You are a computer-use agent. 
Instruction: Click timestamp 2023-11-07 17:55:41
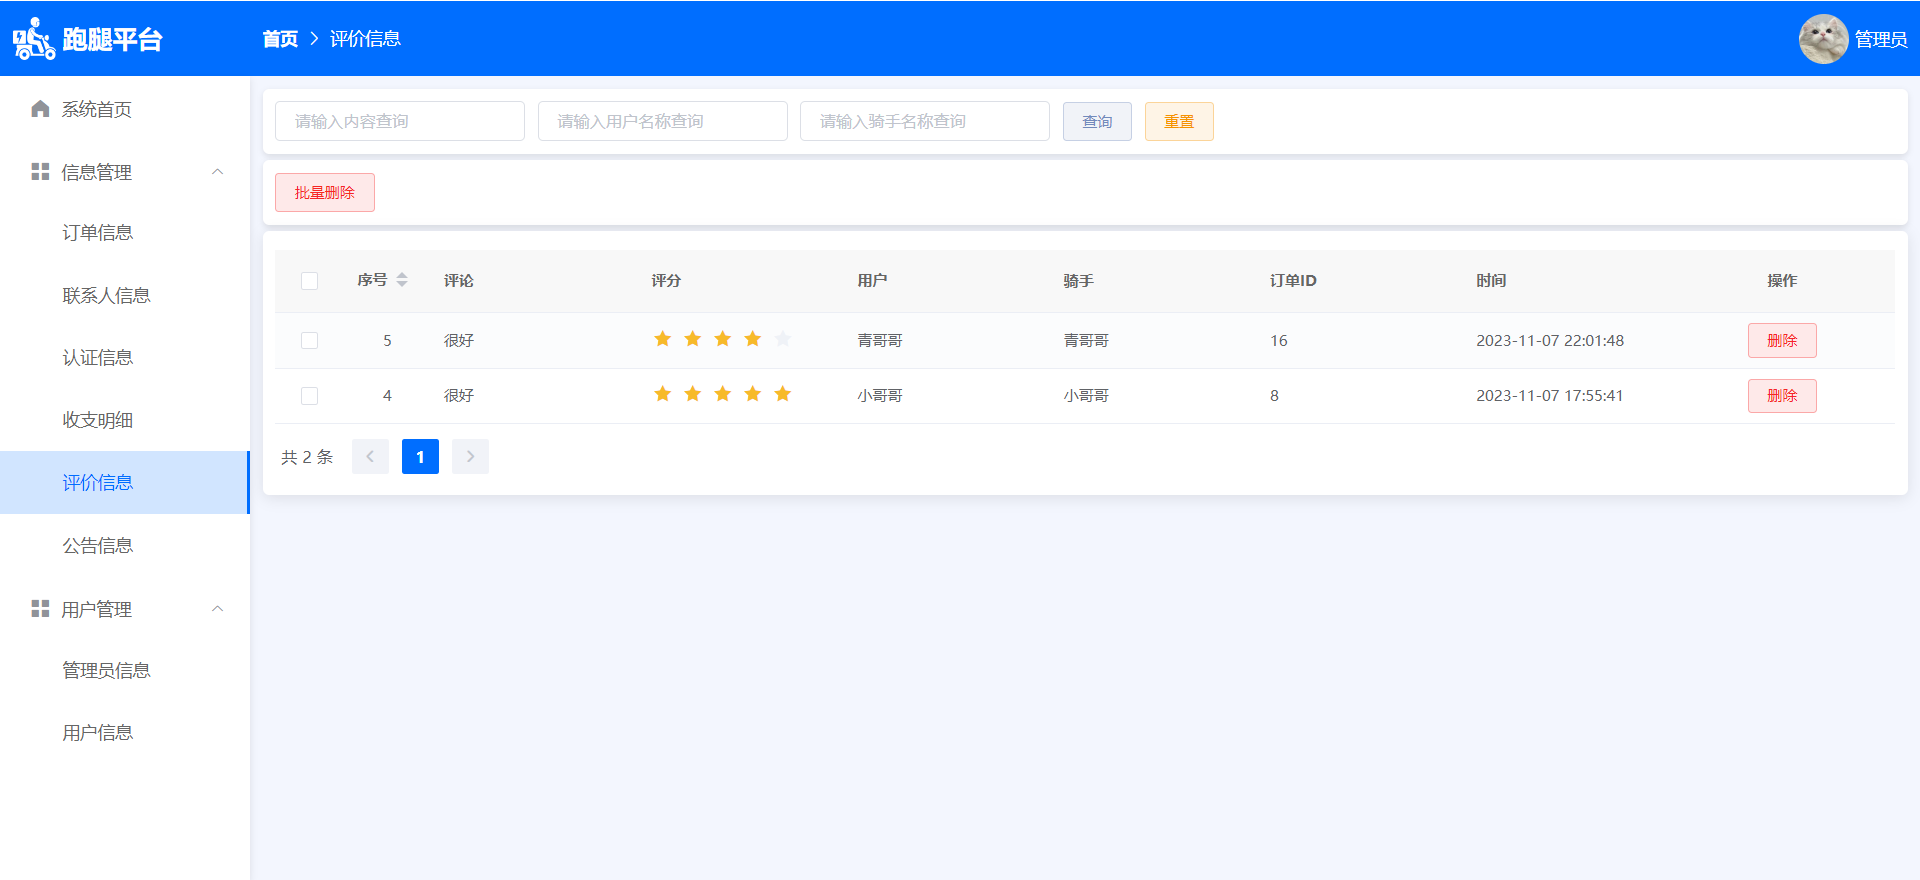[1550, 395]
